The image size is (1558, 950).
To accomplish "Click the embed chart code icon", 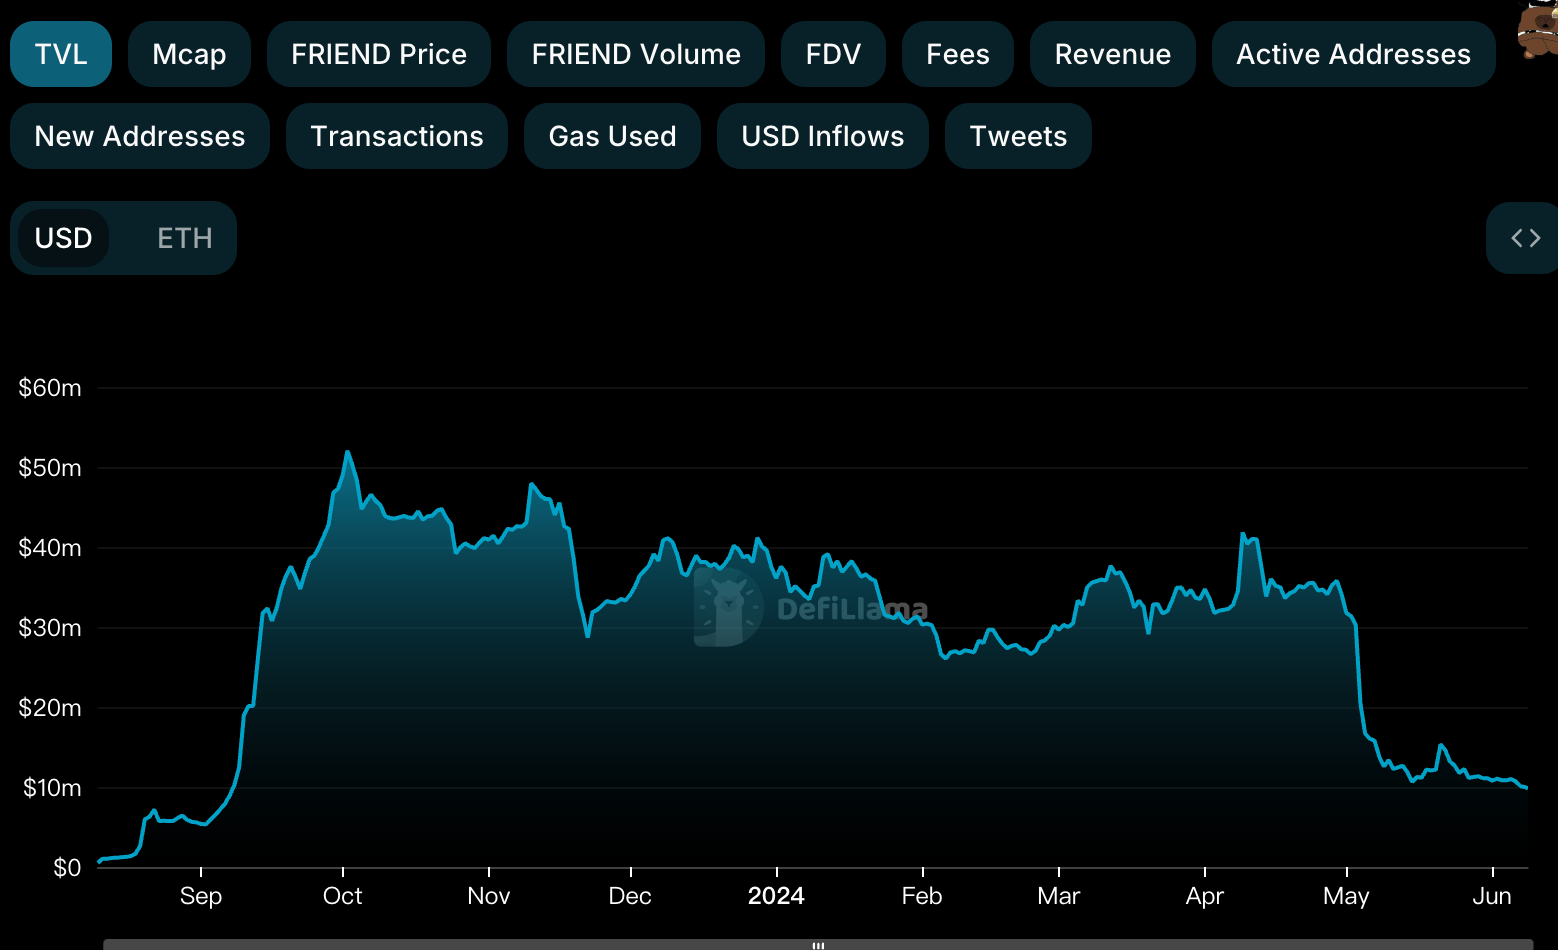I will (1525, 238).
